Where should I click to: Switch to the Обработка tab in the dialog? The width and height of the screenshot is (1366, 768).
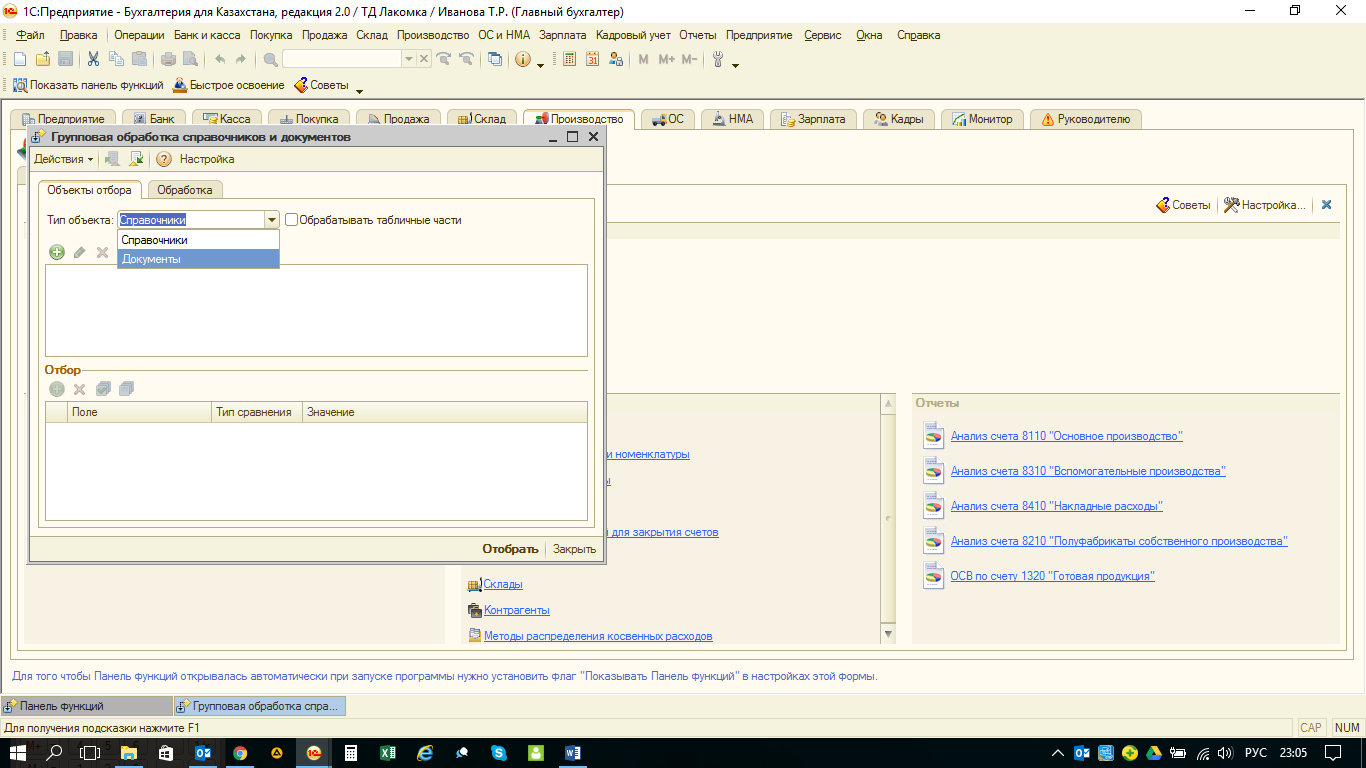pos(185,189)
